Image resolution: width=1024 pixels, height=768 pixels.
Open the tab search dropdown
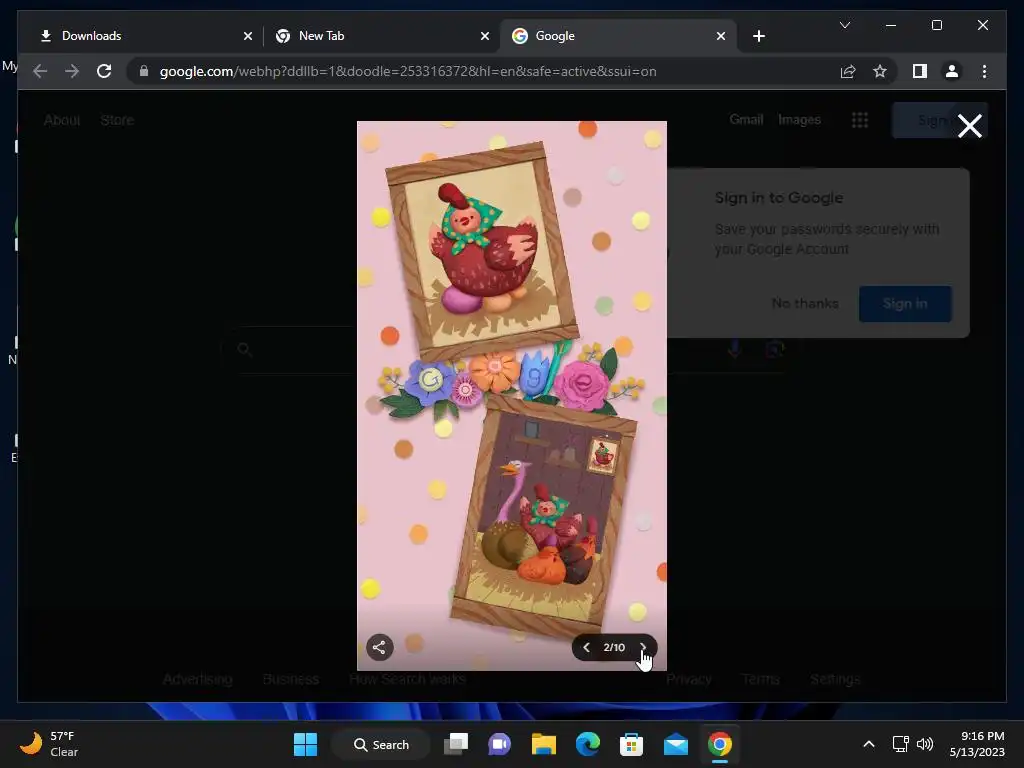[844, 25]
